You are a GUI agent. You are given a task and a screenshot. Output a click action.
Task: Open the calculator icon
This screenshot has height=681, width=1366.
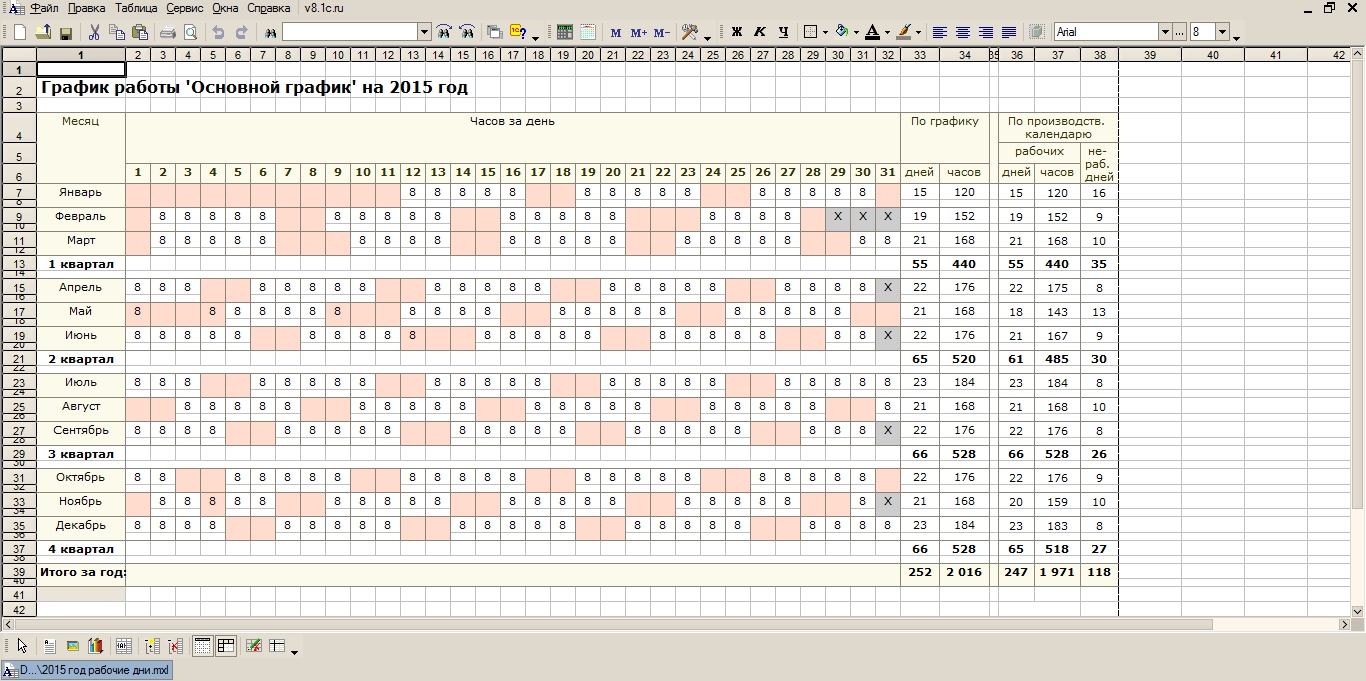click(x=564, y=32)
